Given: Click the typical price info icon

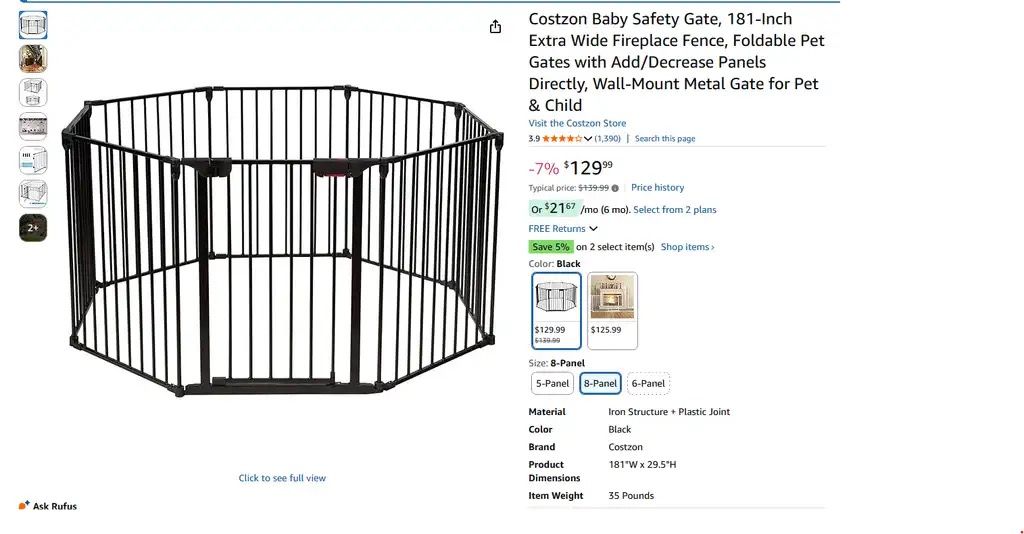Looking at the screenshot, I should [x=615, y=188].
